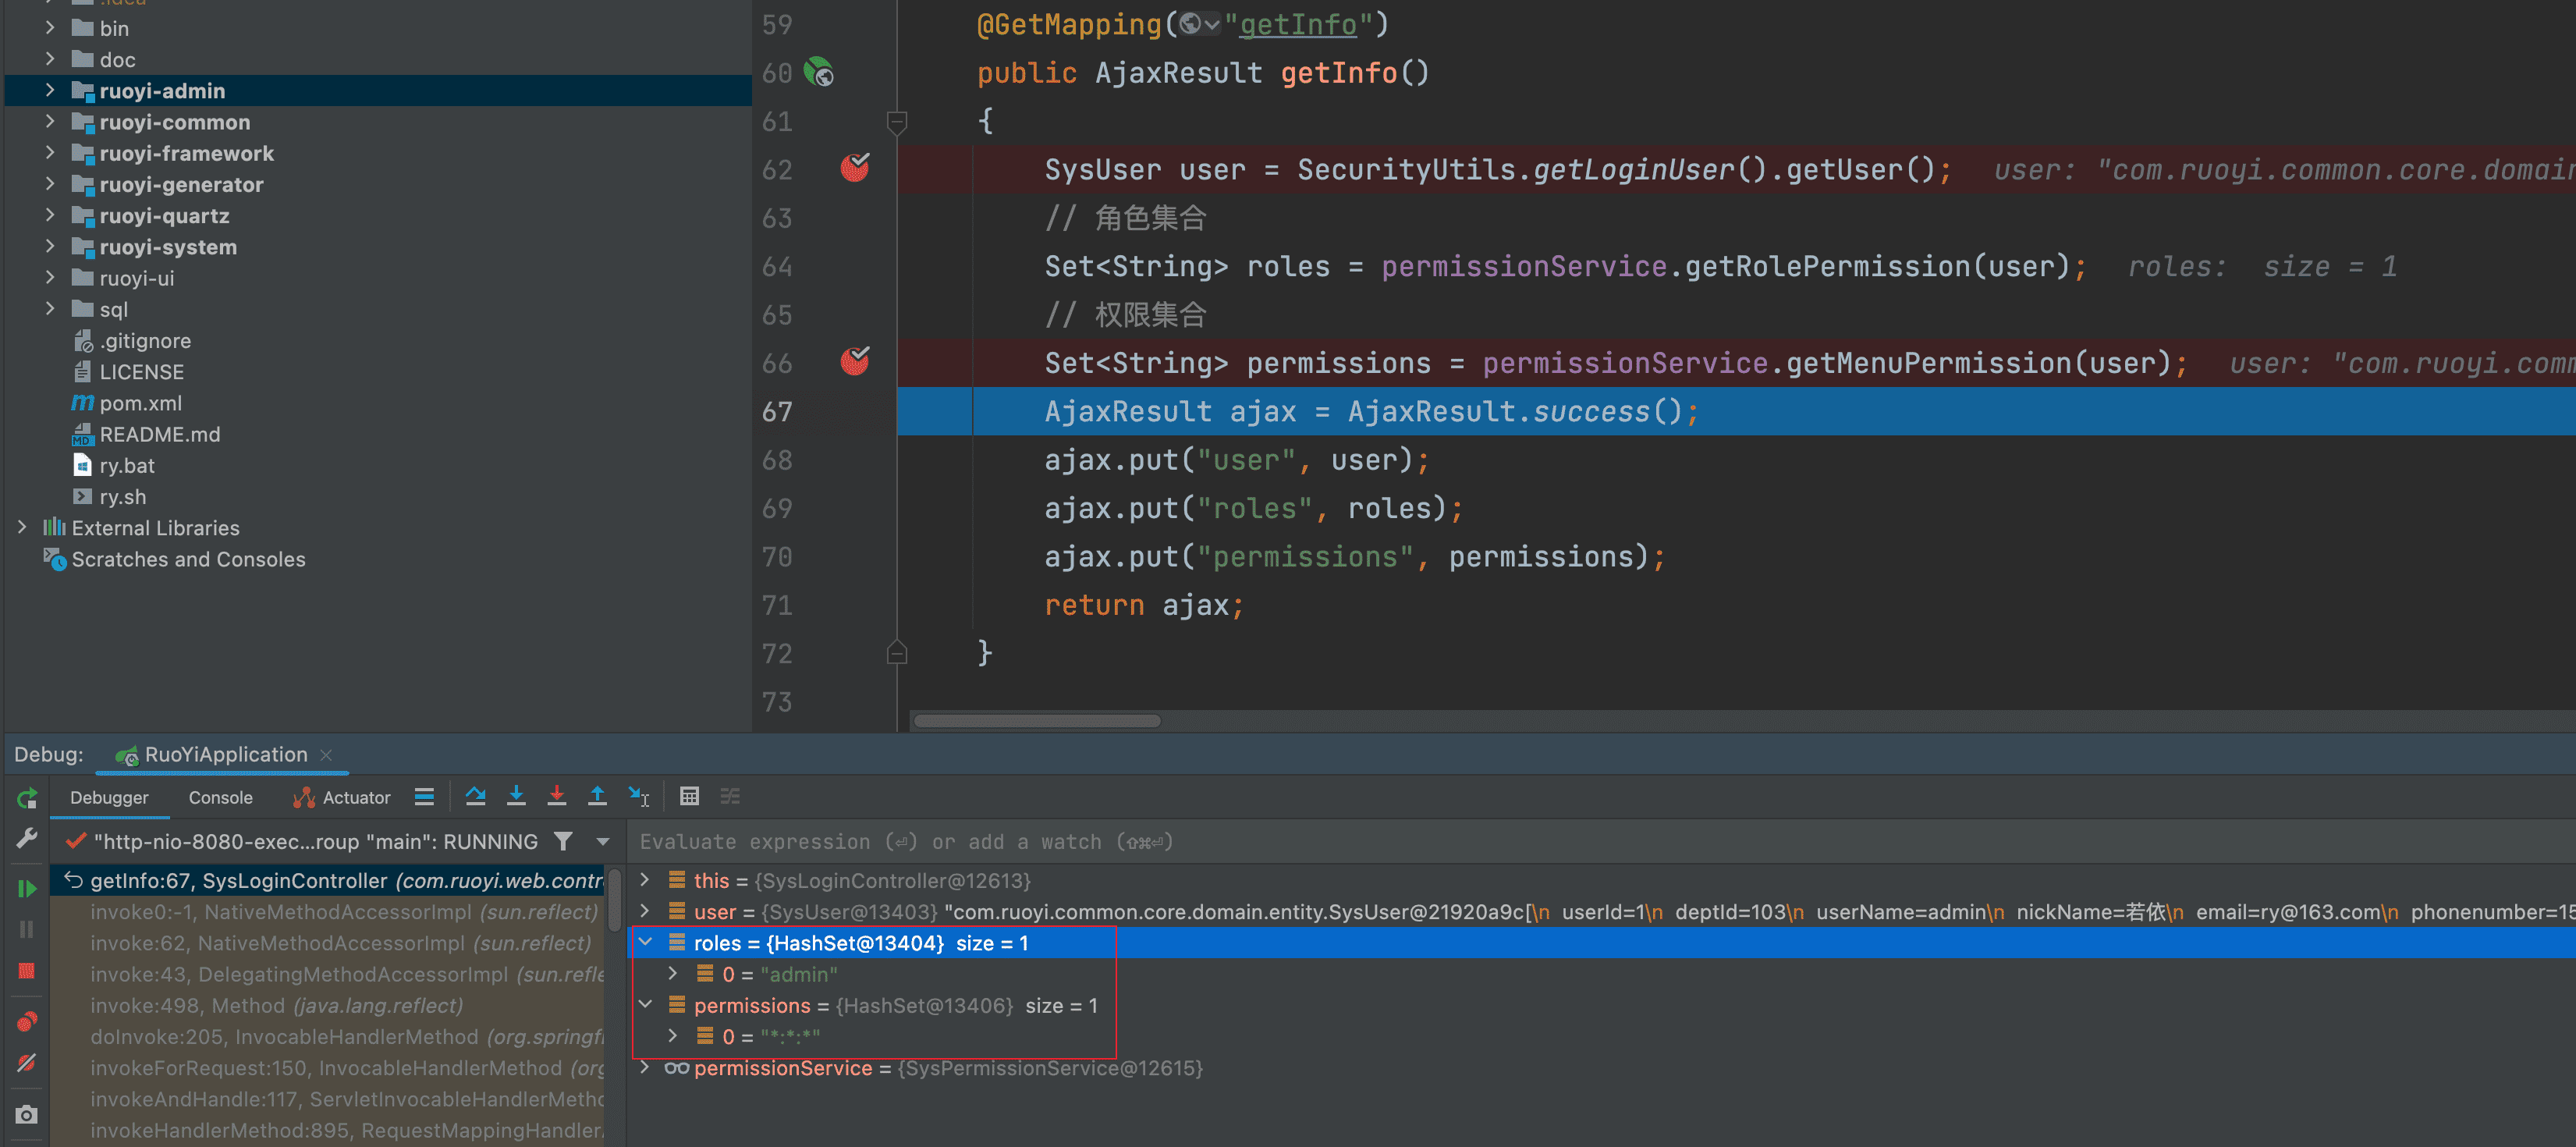
Task: Switch to the Console tab
Action: (220, 797)
